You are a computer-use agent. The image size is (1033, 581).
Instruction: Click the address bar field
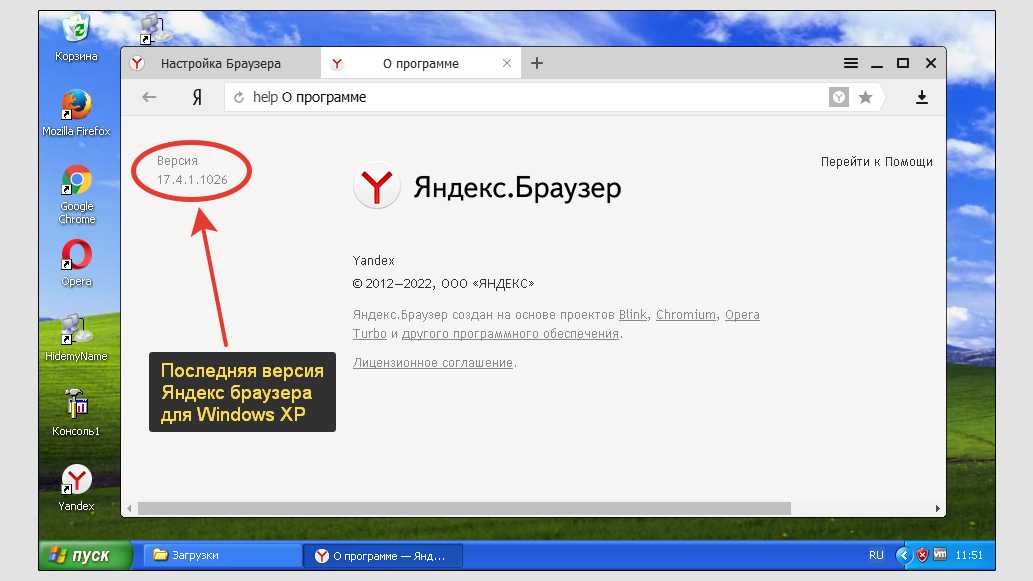pos(530,97)
